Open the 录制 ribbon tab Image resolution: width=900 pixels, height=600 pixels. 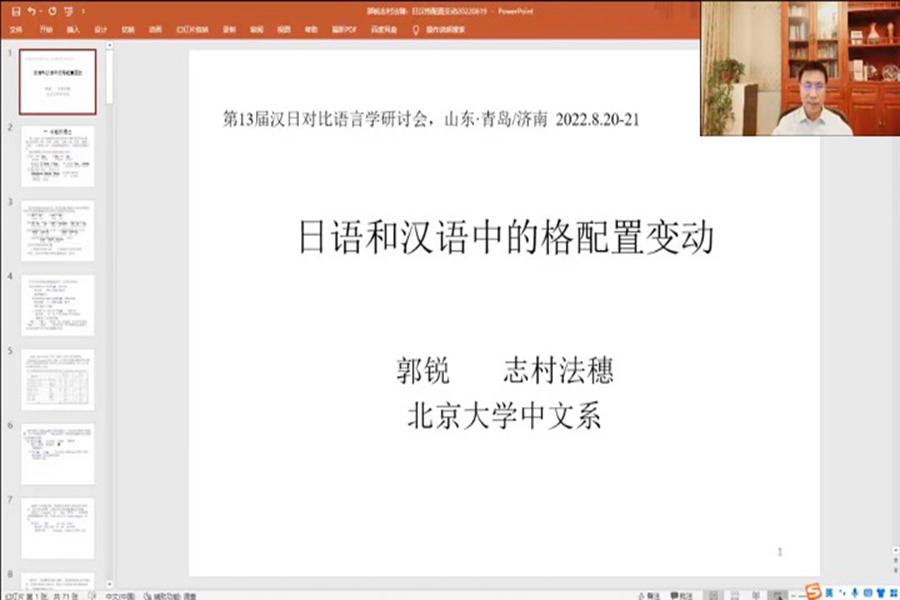[x=229, y=29]
